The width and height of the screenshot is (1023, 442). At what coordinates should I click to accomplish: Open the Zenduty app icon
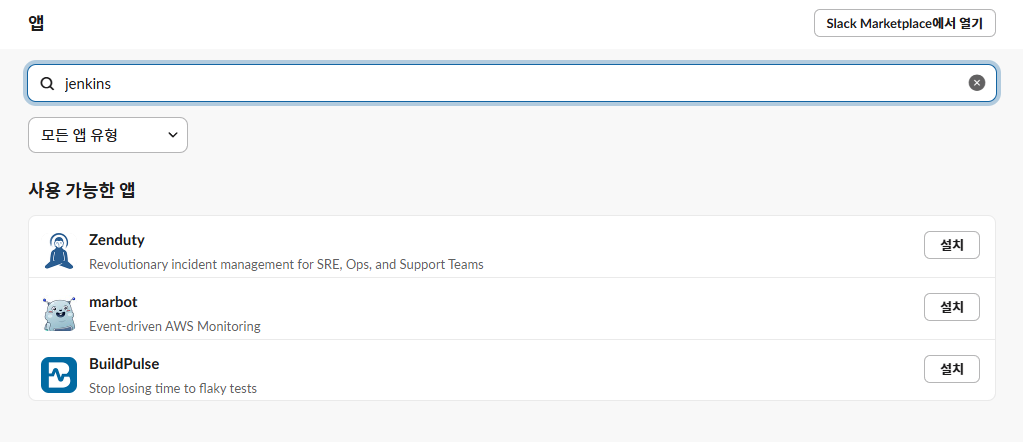[x=59, y=251]
